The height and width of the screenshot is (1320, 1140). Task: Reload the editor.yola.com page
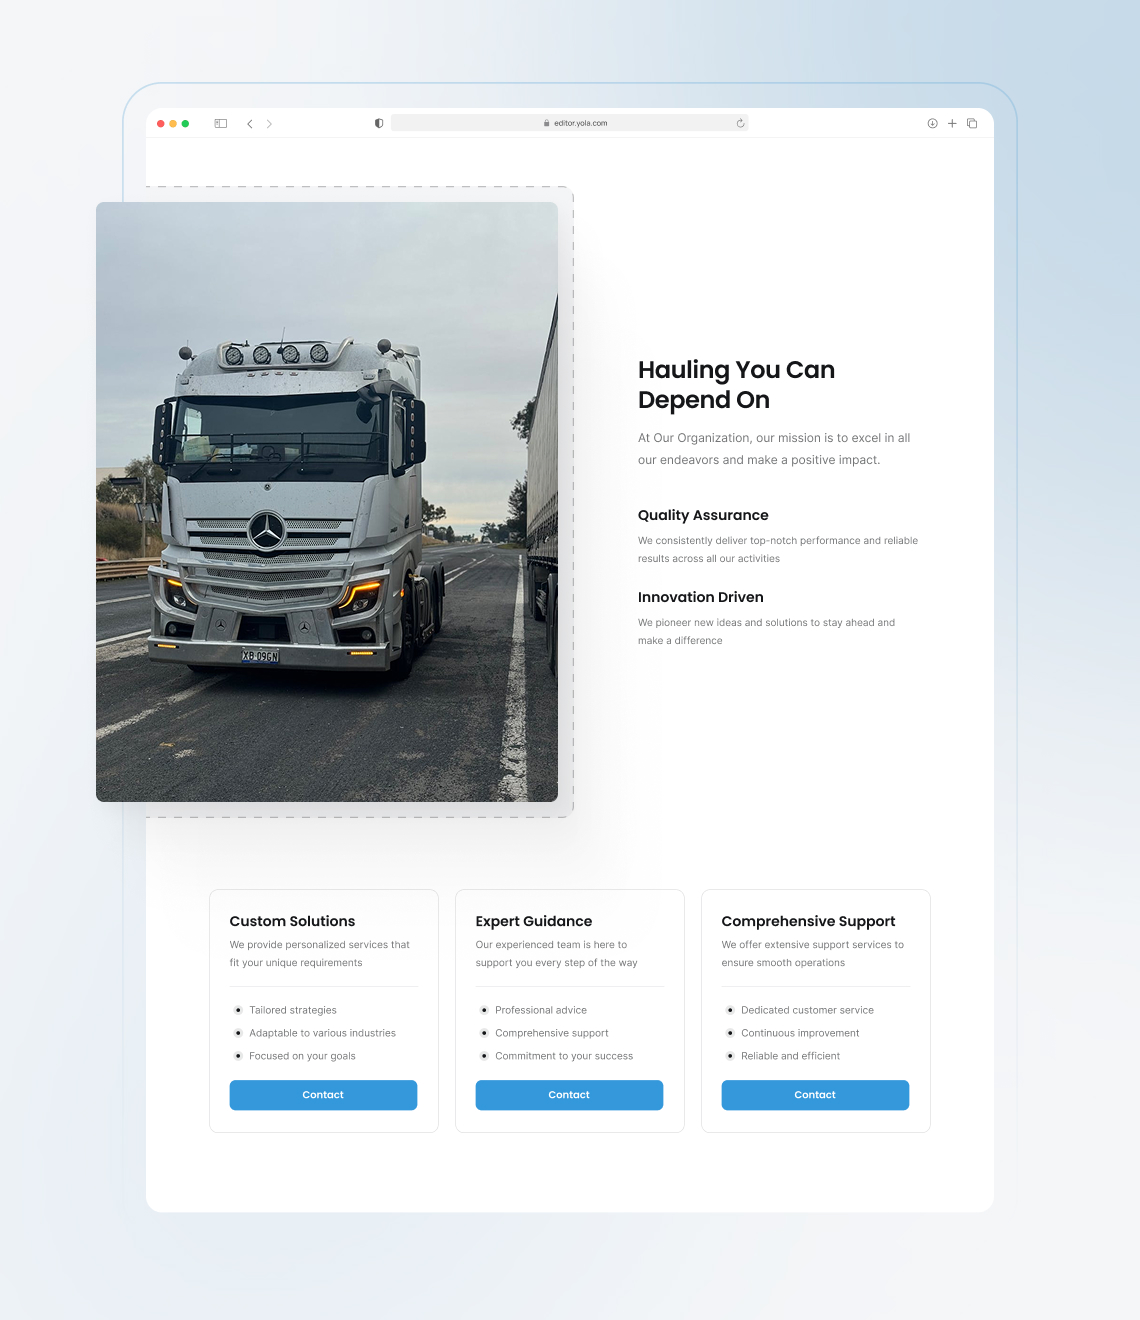(x=740, y=122)
